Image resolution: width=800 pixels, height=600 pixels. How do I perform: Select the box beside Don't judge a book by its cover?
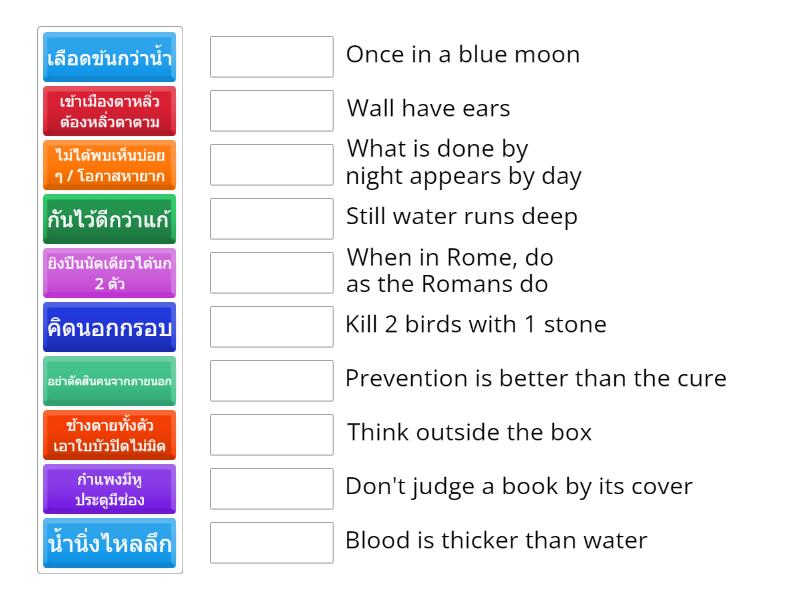point(272,488)
